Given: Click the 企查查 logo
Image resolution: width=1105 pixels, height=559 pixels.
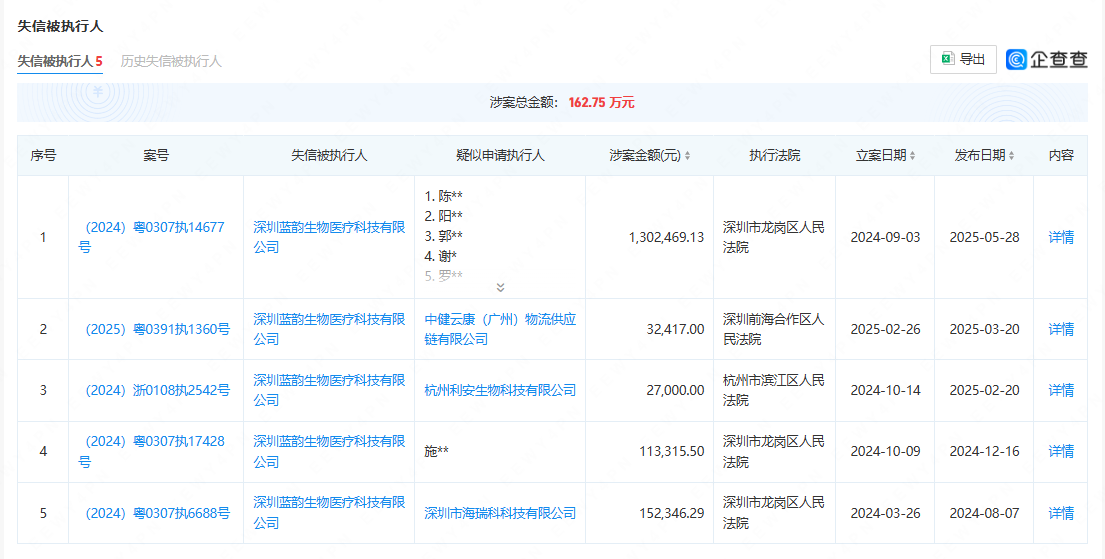Looking at the screenshot, I should tap(1047, 59).
